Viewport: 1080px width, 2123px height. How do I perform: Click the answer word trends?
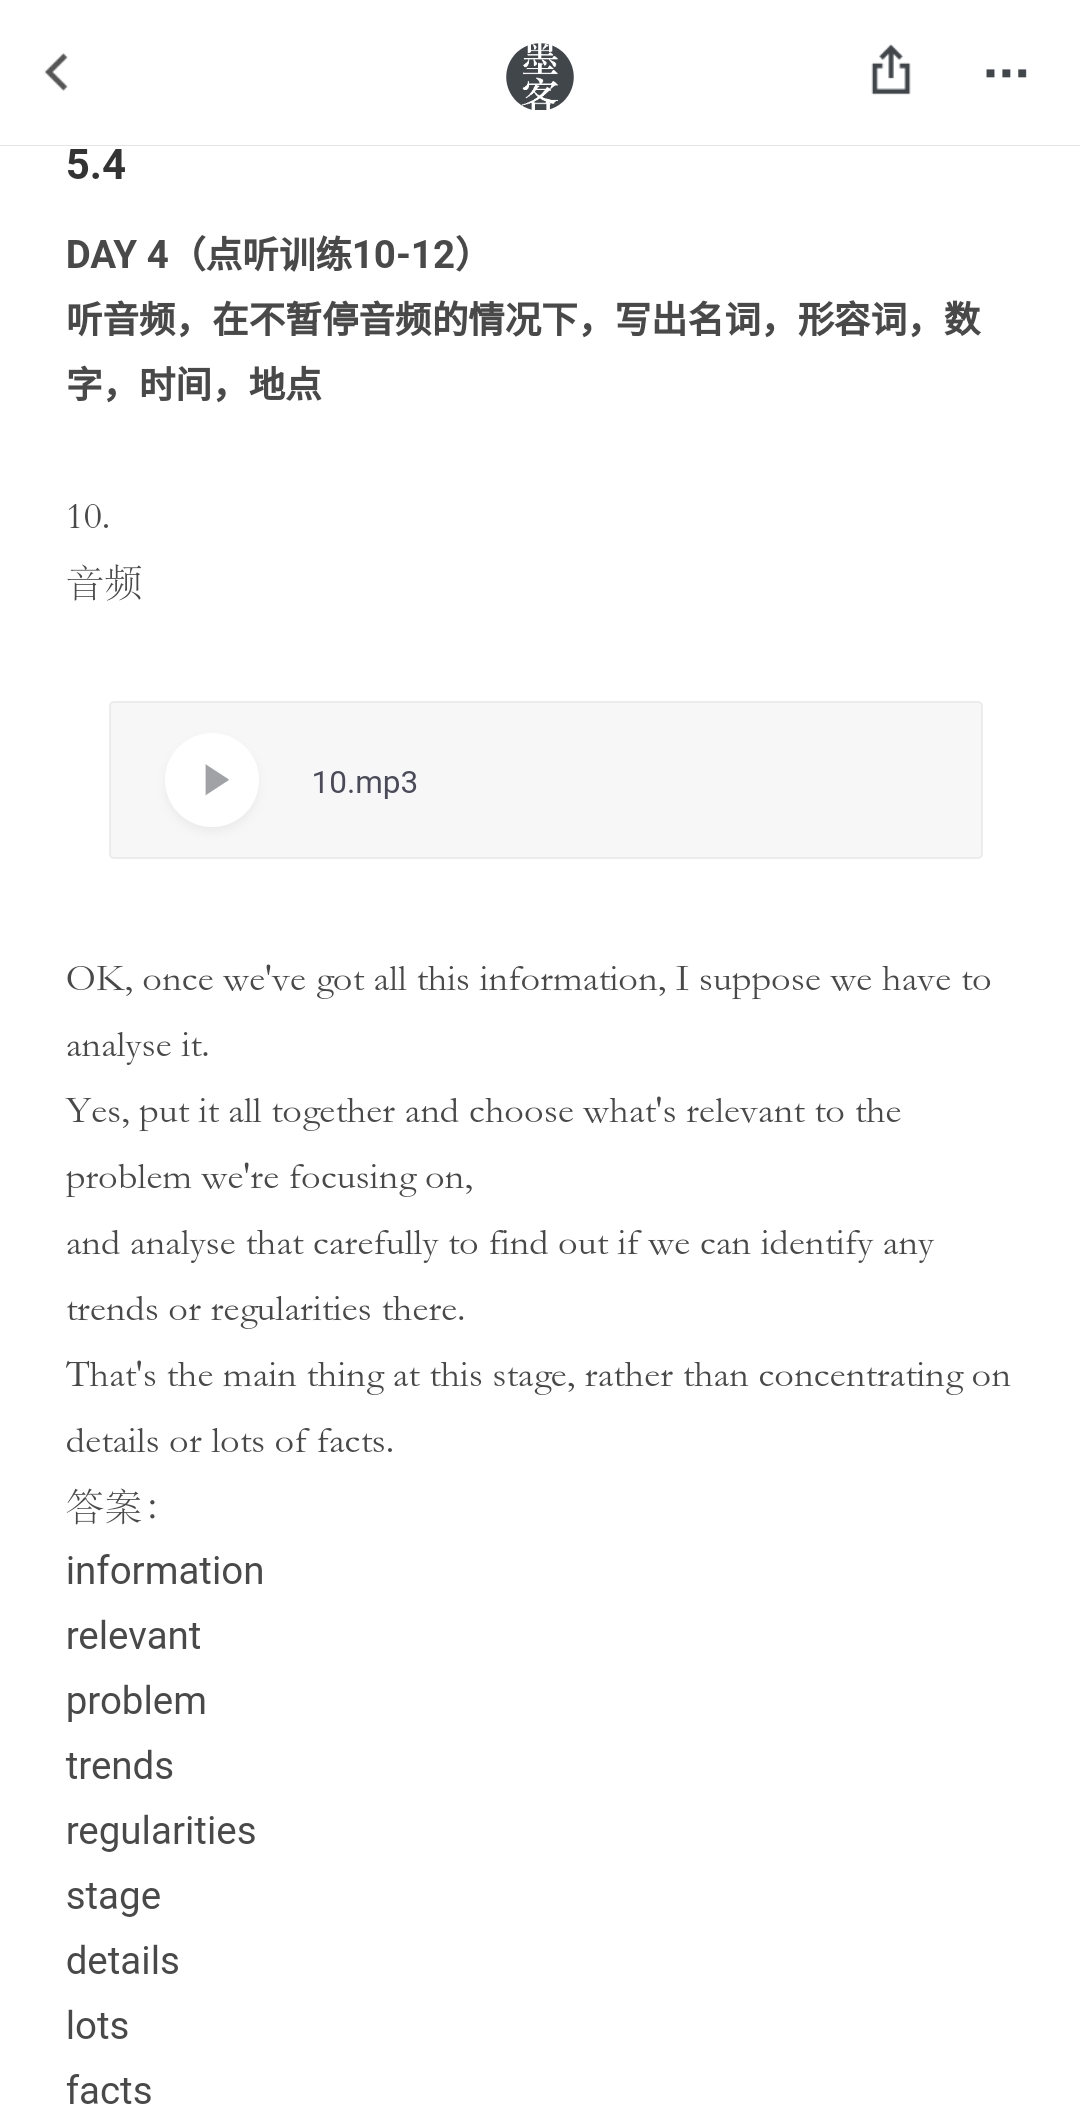pos(120,1766)
